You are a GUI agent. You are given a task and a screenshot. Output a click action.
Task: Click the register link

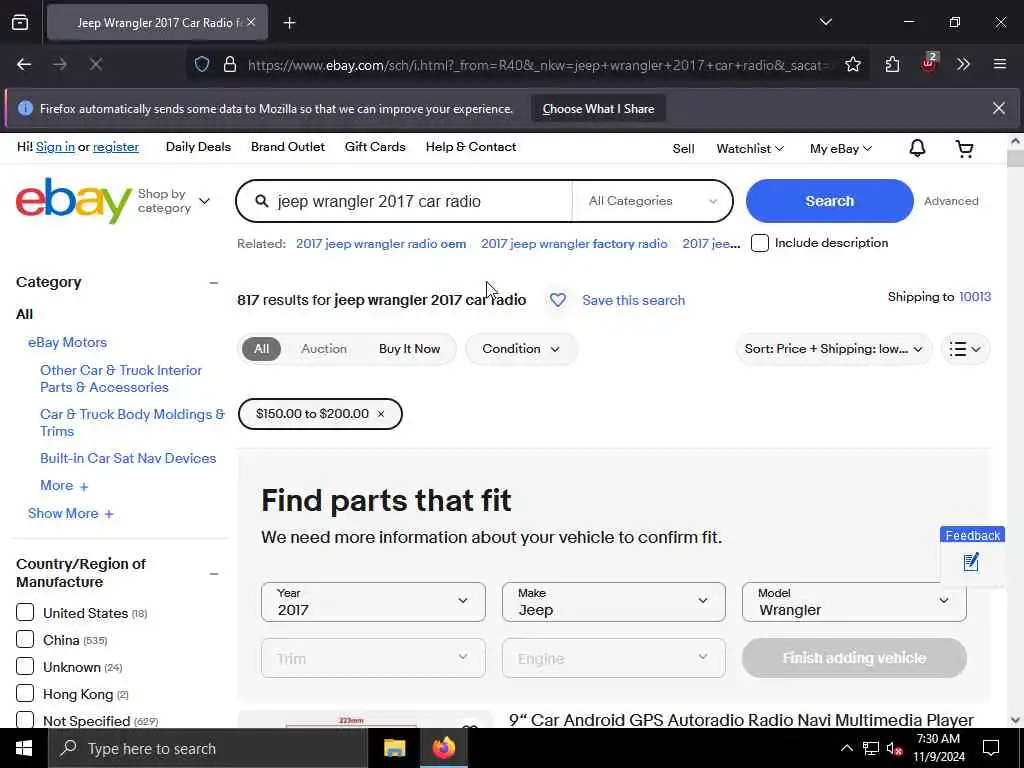click(116, 147)
